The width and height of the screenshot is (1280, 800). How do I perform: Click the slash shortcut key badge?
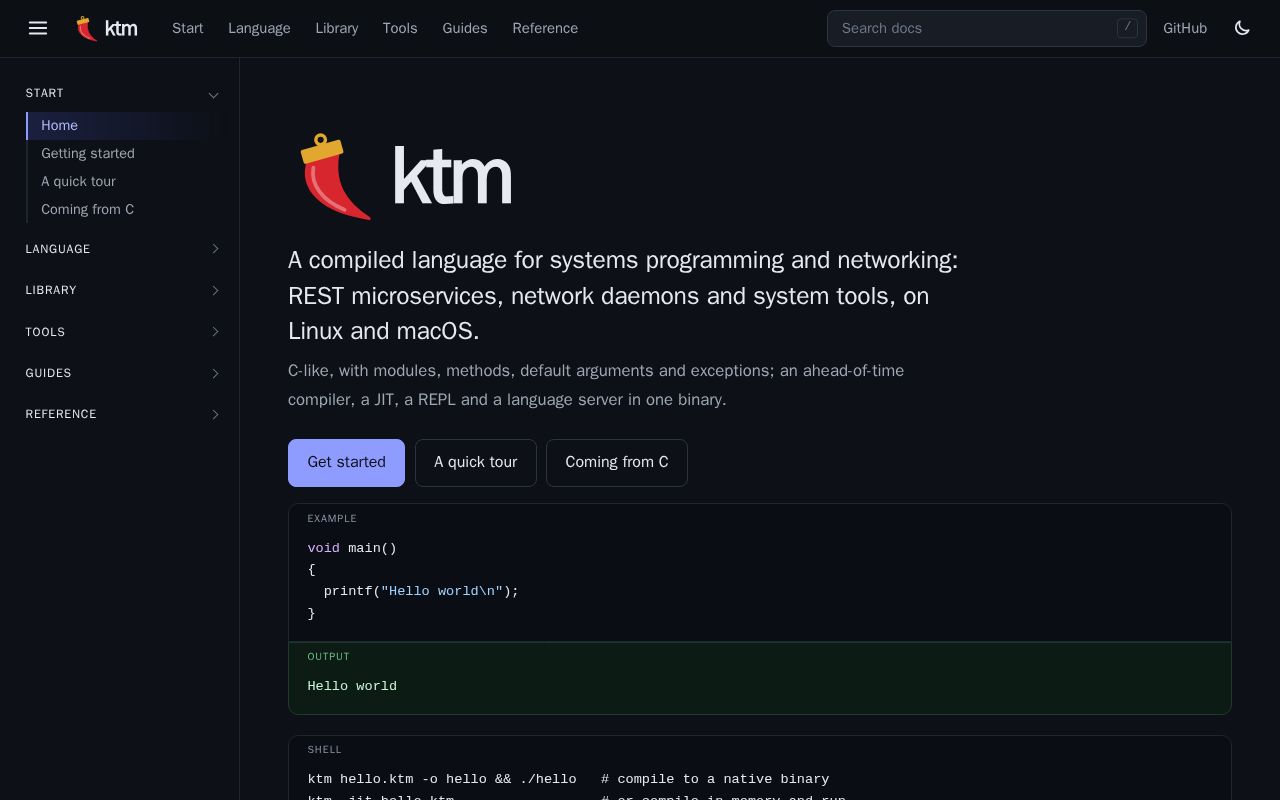click(1127, 28)
